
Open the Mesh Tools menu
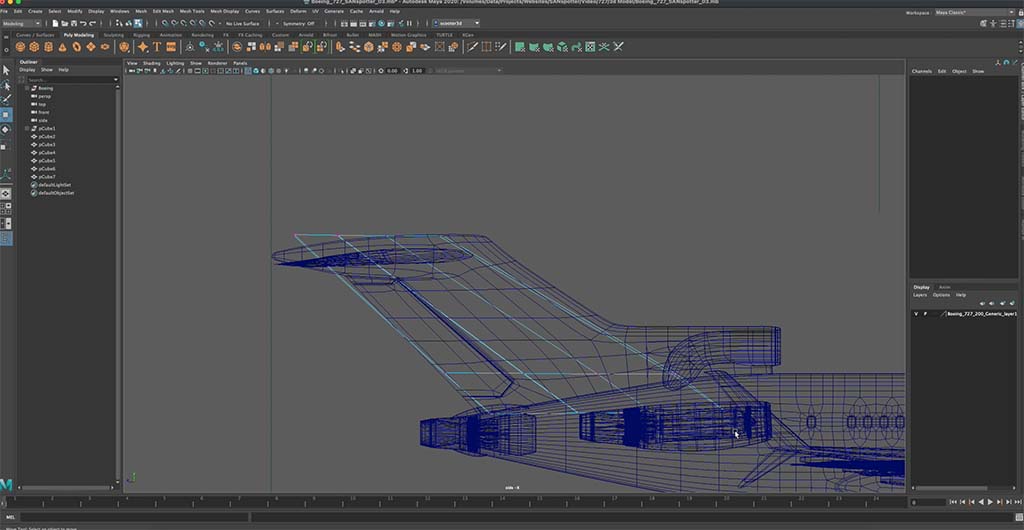(x=193, y=11)
